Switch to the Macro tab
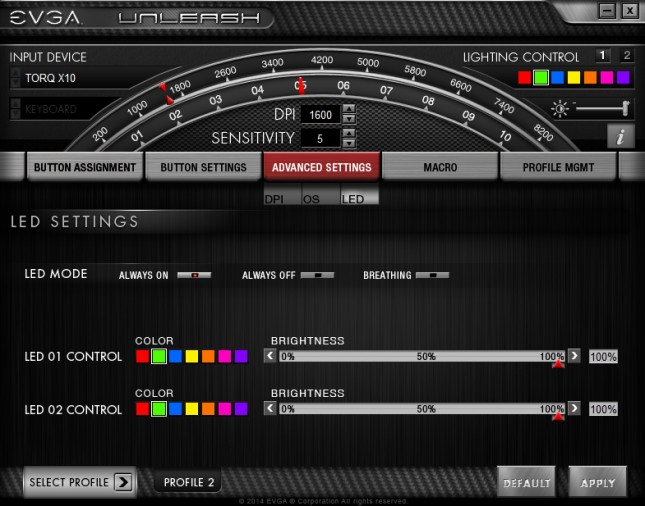This screenshot has width=645, height=506. (440, 167)
